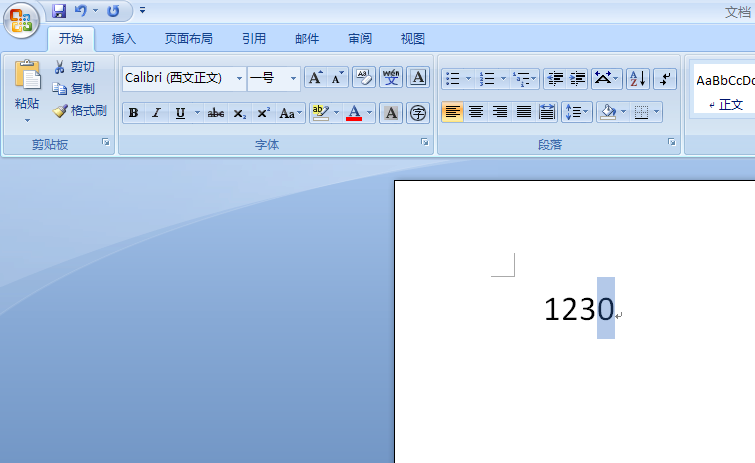Customize the Quick Access Toolbar dropdown

143,10
